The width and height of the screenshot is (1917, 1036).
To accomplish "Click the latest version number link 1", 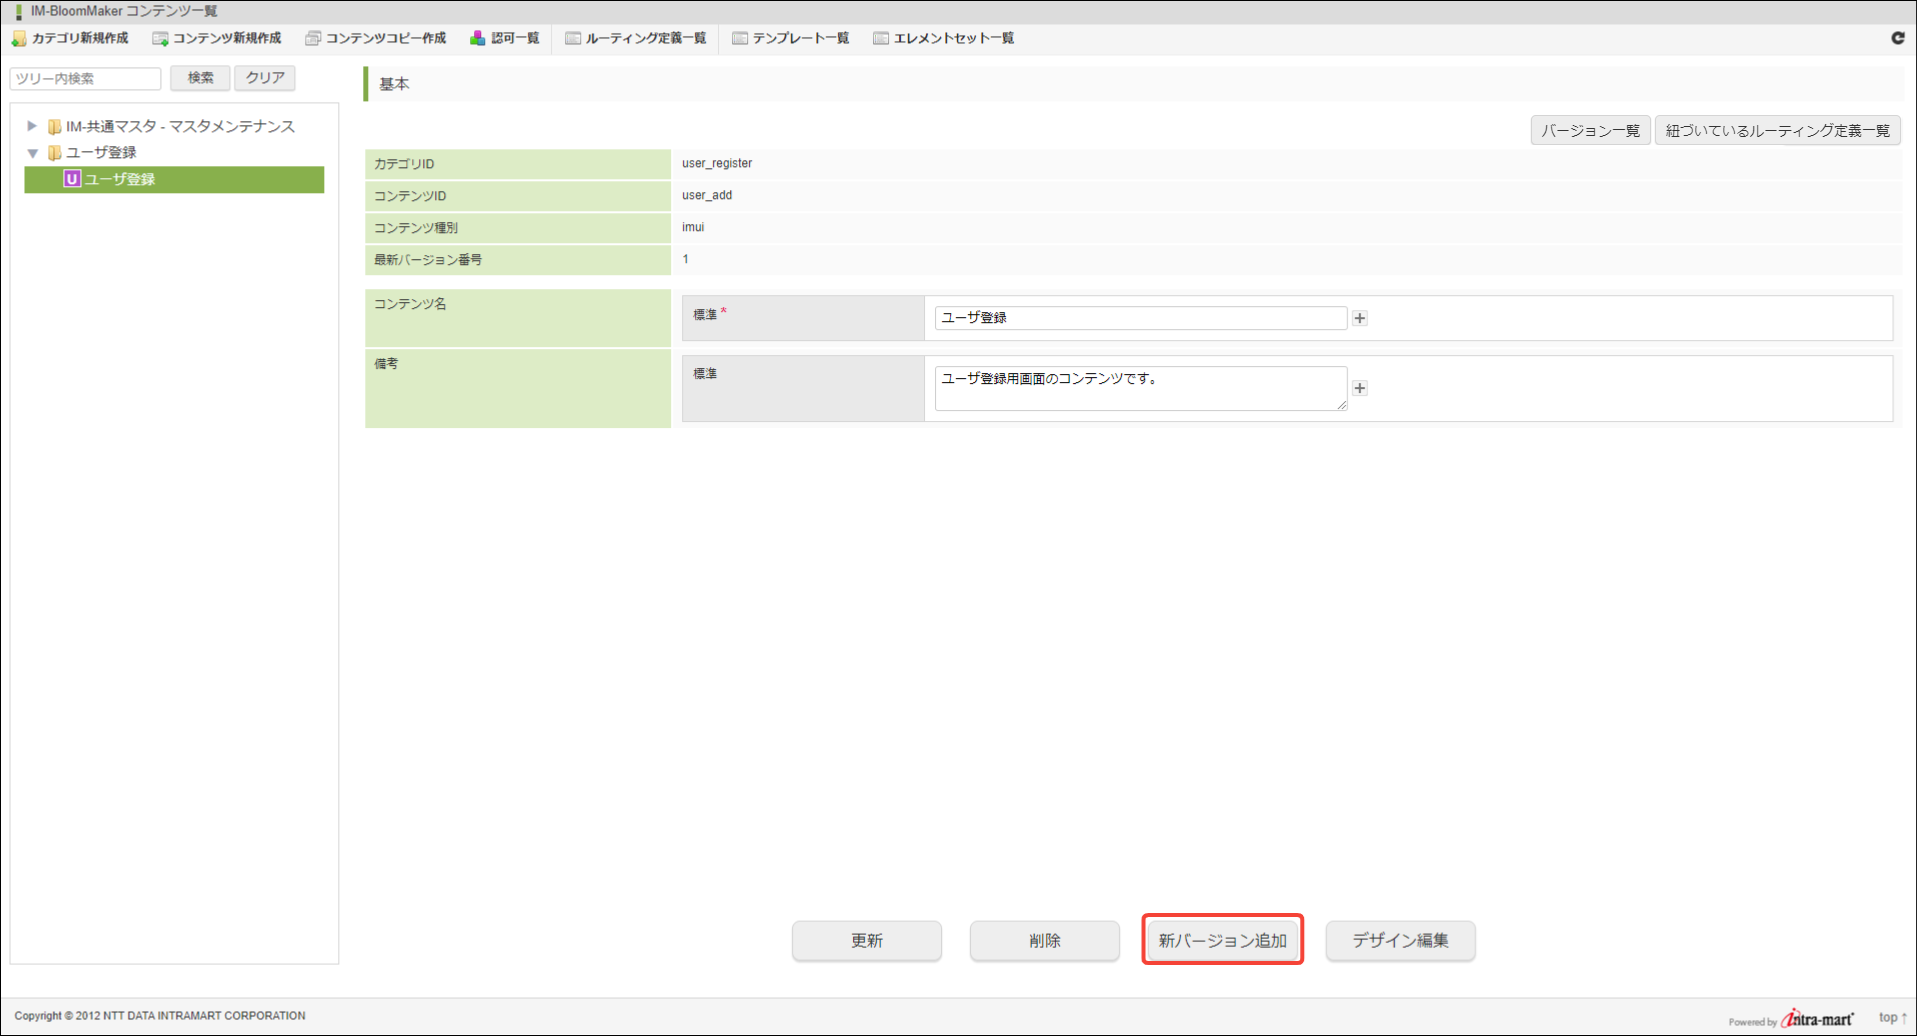I will click(685, 259).
